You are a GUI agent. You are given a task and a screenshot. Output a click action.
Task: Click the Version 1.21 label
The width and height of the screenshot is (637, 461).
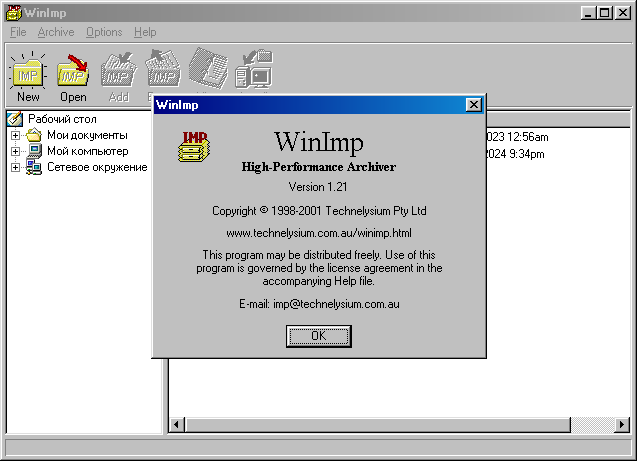tap(318, 187)
